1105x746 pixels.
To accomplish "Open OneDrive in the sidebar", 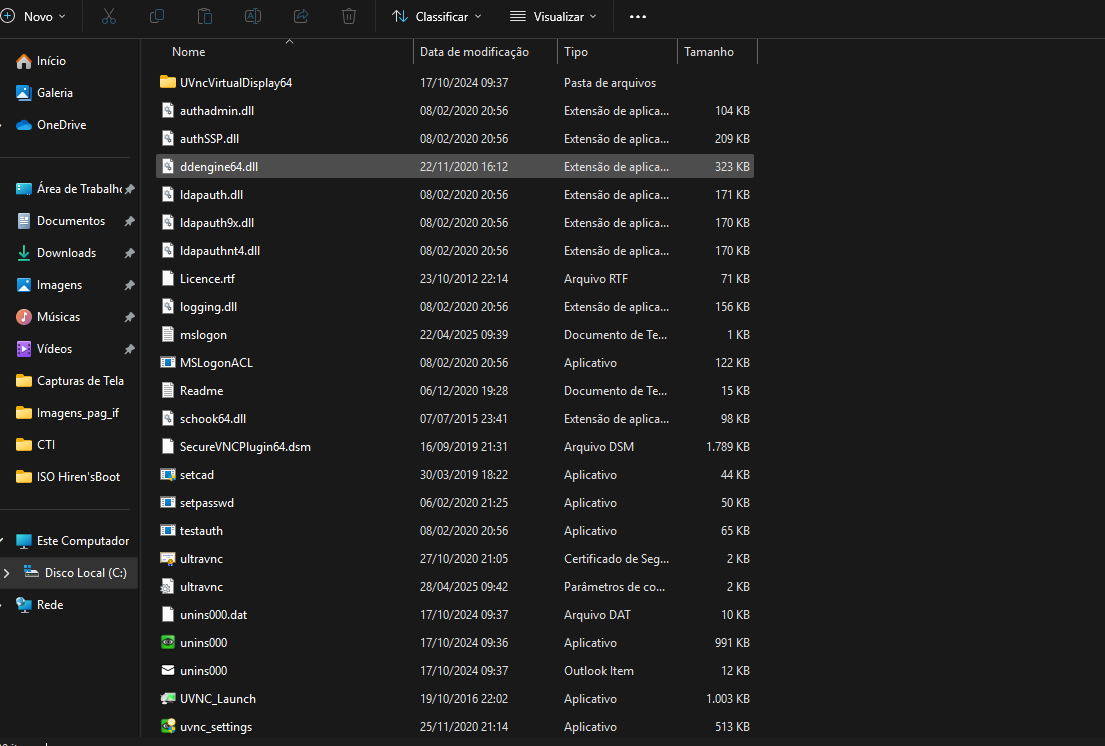I will coord(51,125).
